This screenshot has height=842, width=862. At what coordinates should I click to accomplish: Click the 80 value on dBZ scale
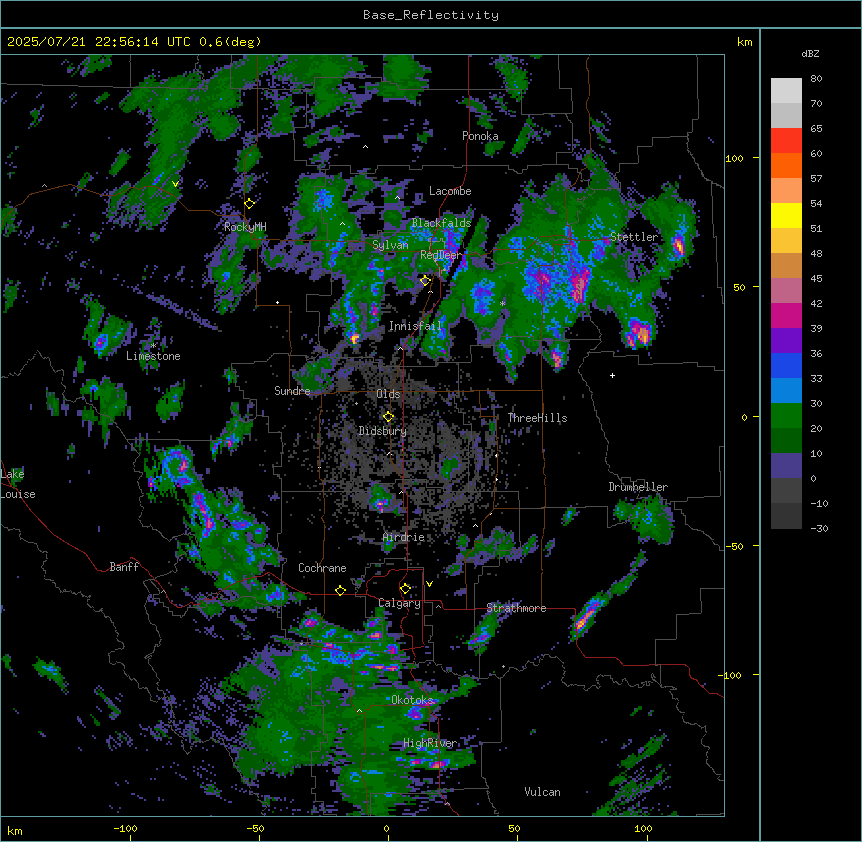click(816, 79)
